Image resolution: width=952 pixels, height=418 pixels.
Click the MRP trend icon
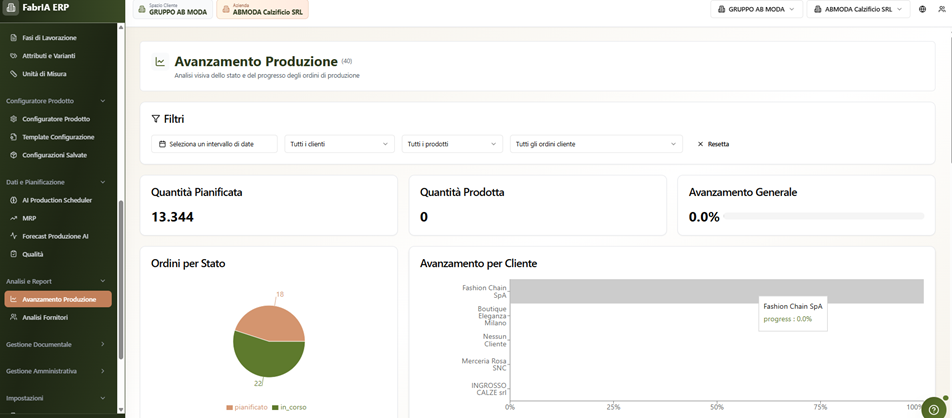pos(13,218)
